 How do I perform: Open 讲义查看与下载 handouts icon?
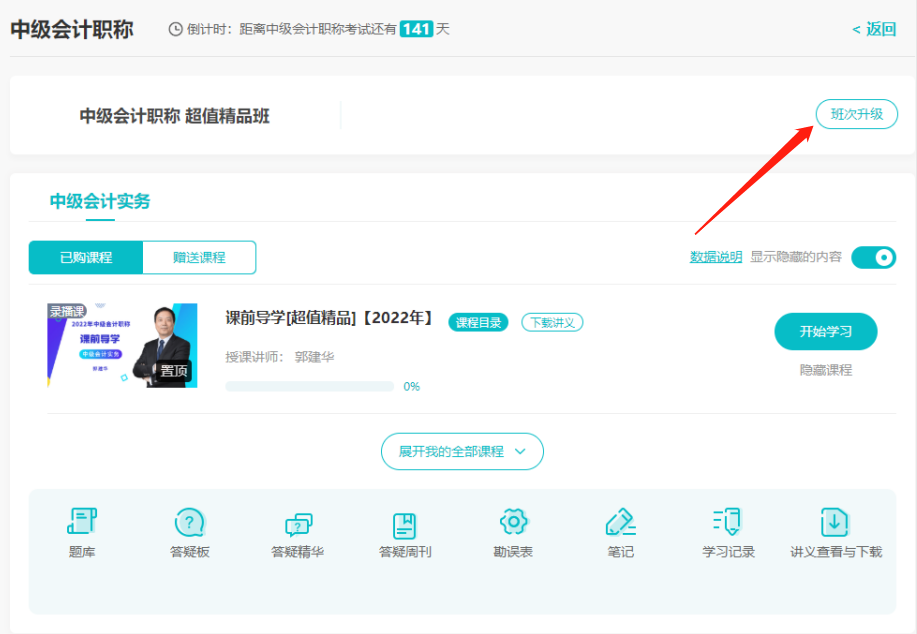[835, 532]
